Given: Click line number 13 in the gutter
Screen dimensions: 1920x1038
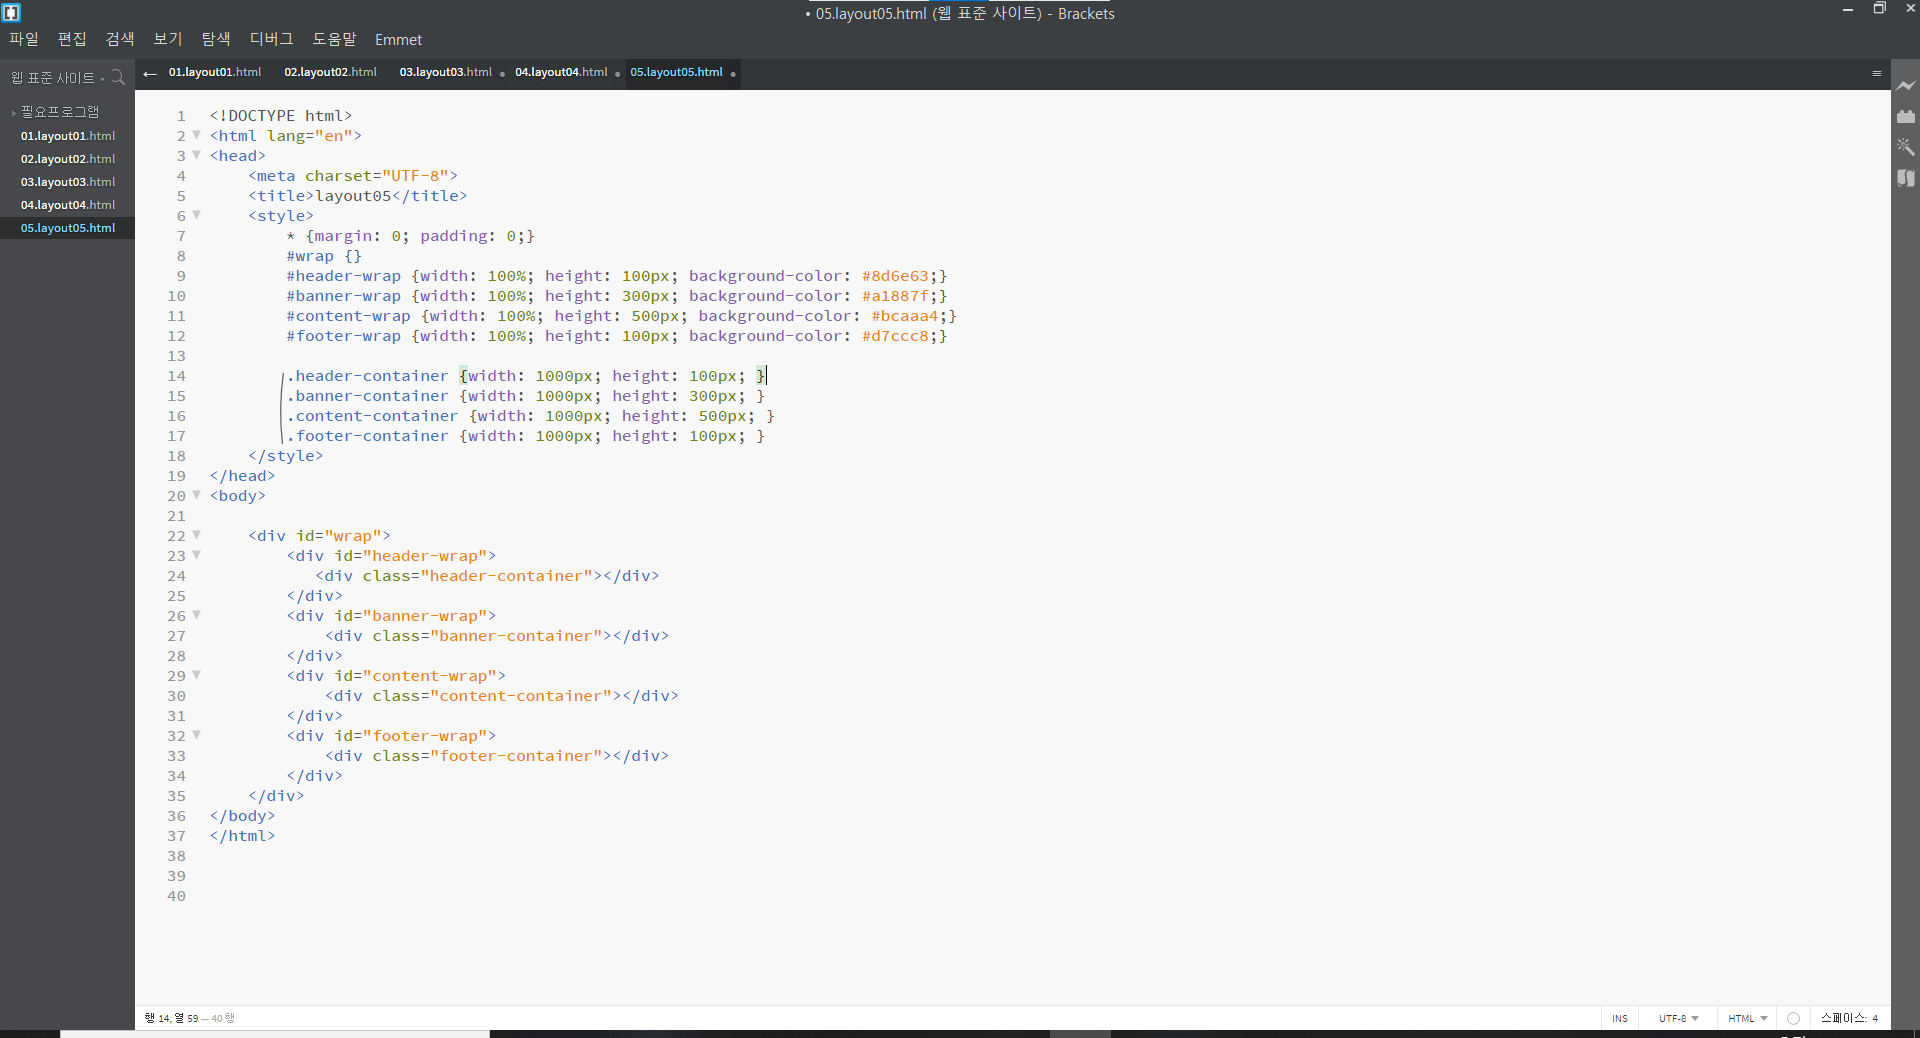Looking at the screenshot, I should click(x=176, y=356).
